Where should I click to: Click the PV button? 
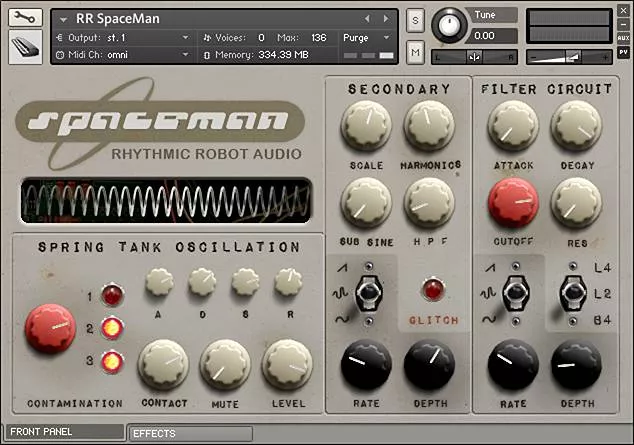pyautogui.click(x=623, y=52)
